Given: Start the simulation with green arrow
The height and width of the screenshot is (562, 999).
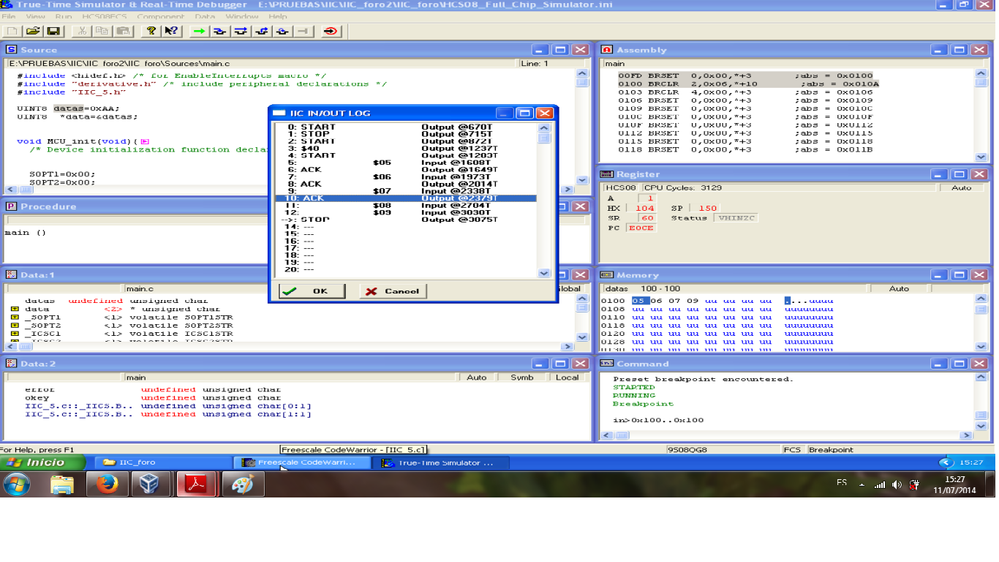Looking at the screenshot, I should pyautogui.click(x=199, y=31).
